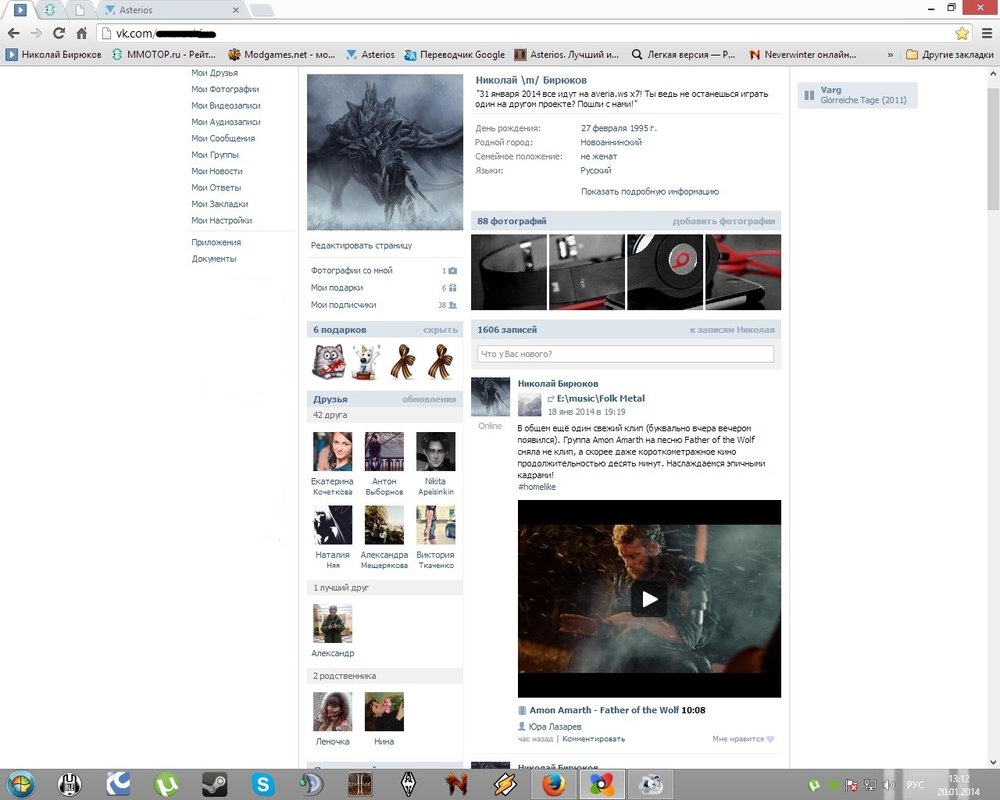Click the bookmark star in address bar
Image resolution: width=1000 pixels, height=800 pixels.
962,33
